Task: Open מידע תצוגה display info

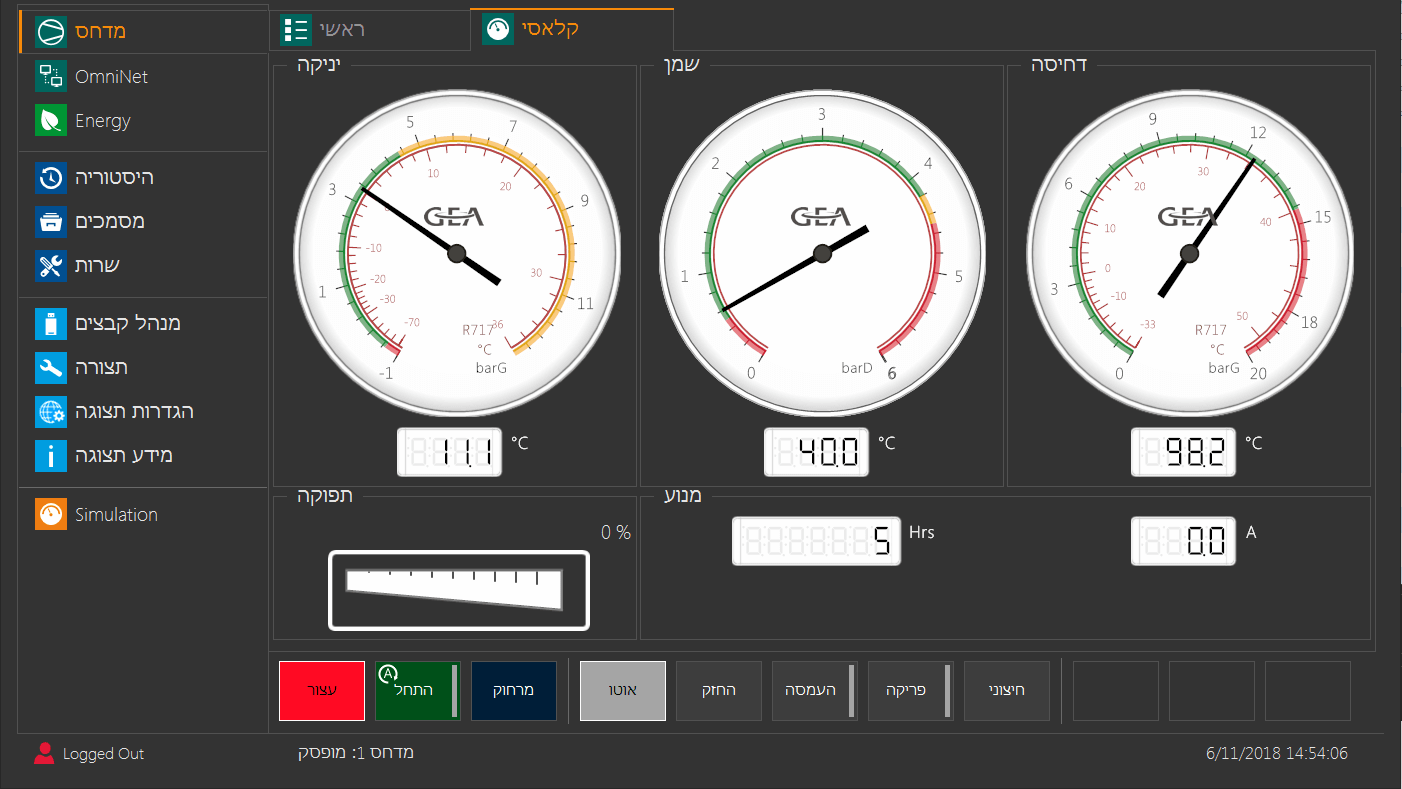Action: 143,455
